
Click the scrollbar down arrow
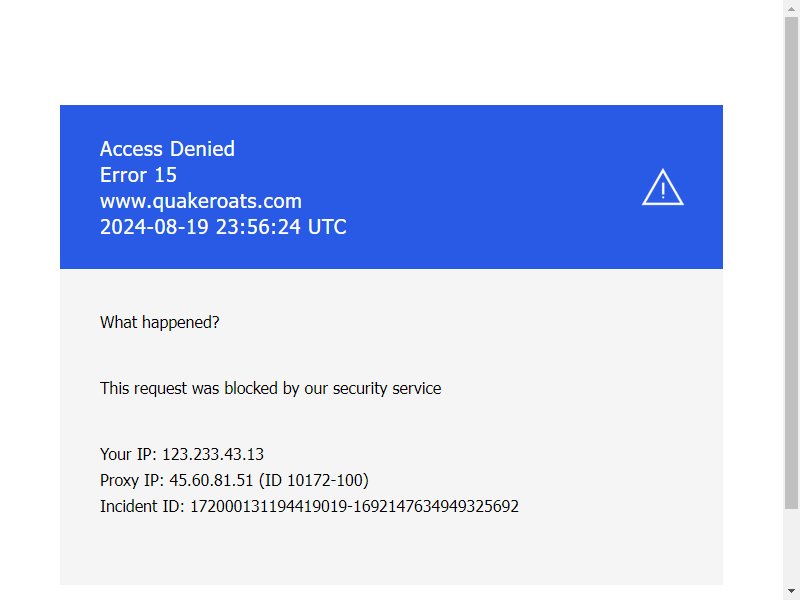pyautogui.click(x=791, y=592)
